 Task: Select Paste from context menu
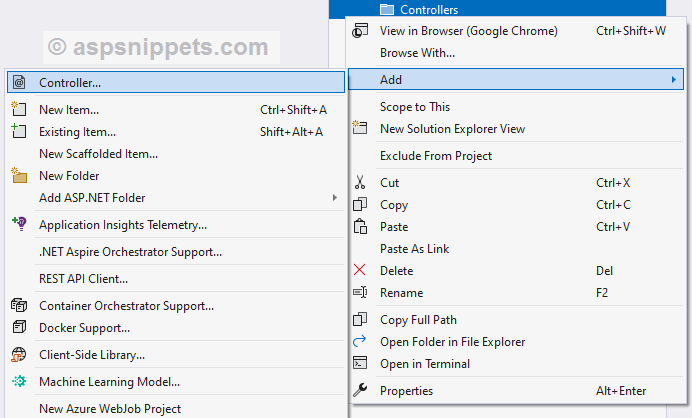(515, 227)
